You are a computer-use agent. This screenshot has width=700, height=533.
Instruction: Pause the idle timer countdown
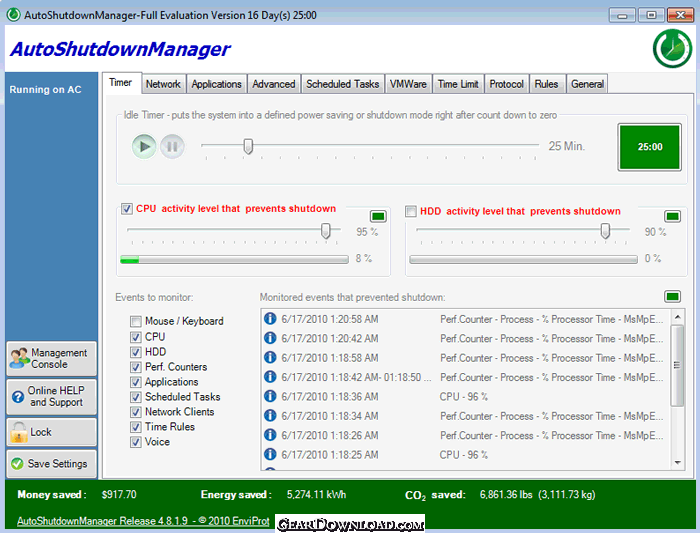click(172, 146)
